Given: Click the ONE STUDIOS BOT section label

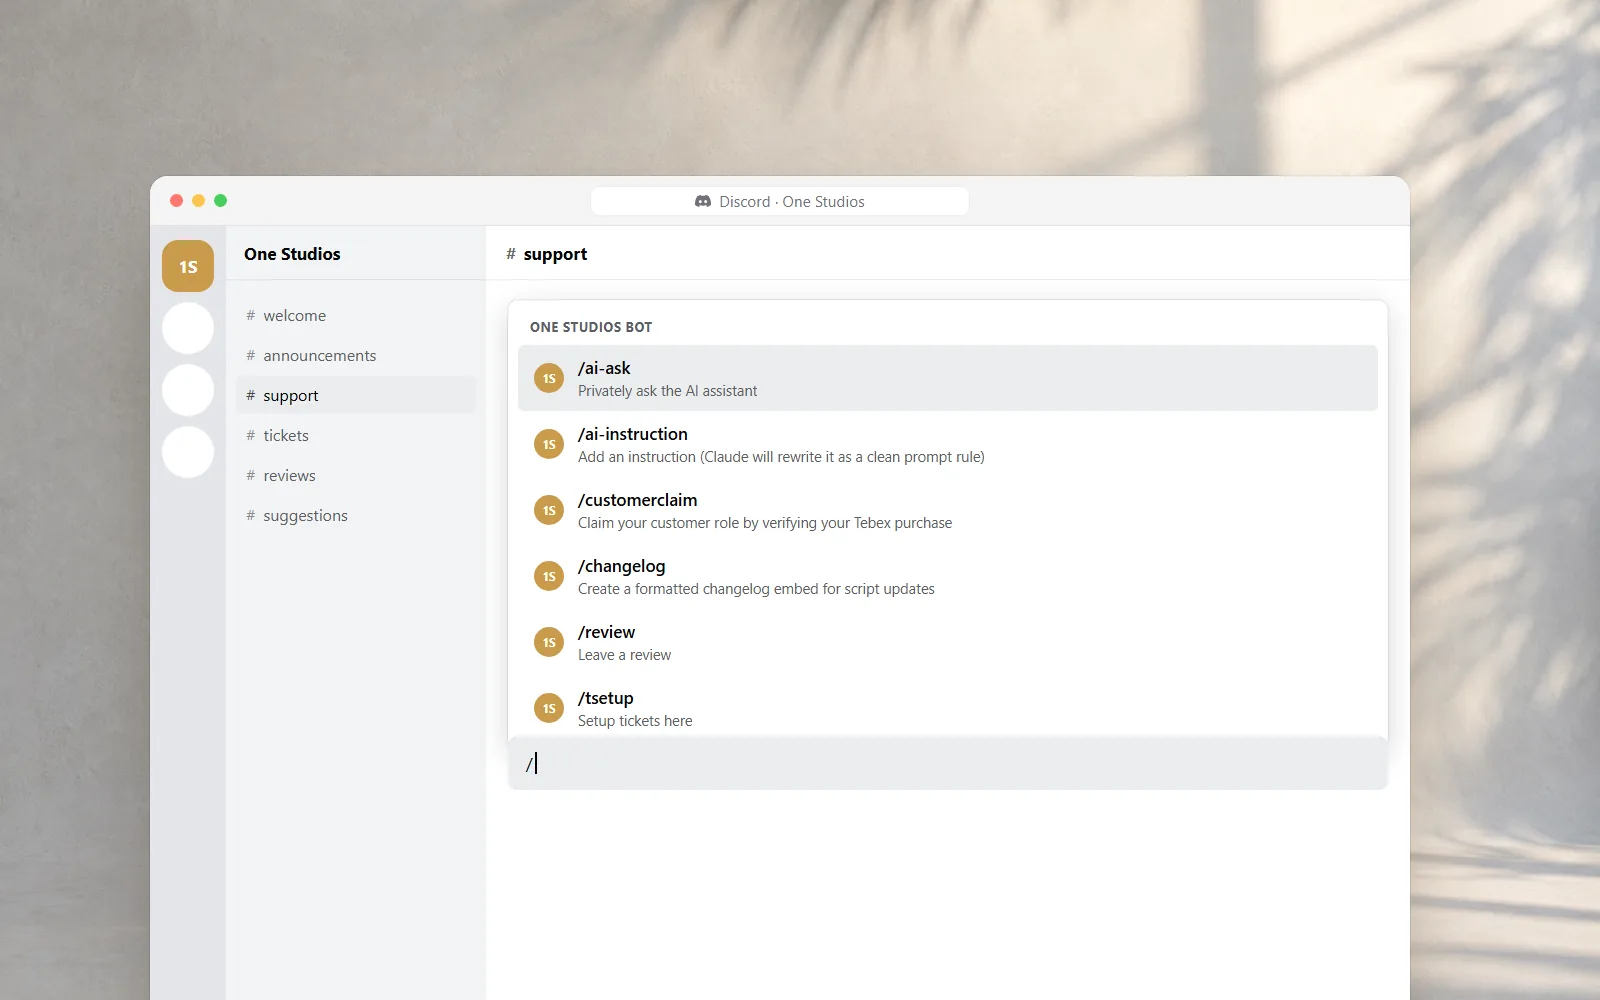Looking at the screenshot, I should [x=591, y=327].
